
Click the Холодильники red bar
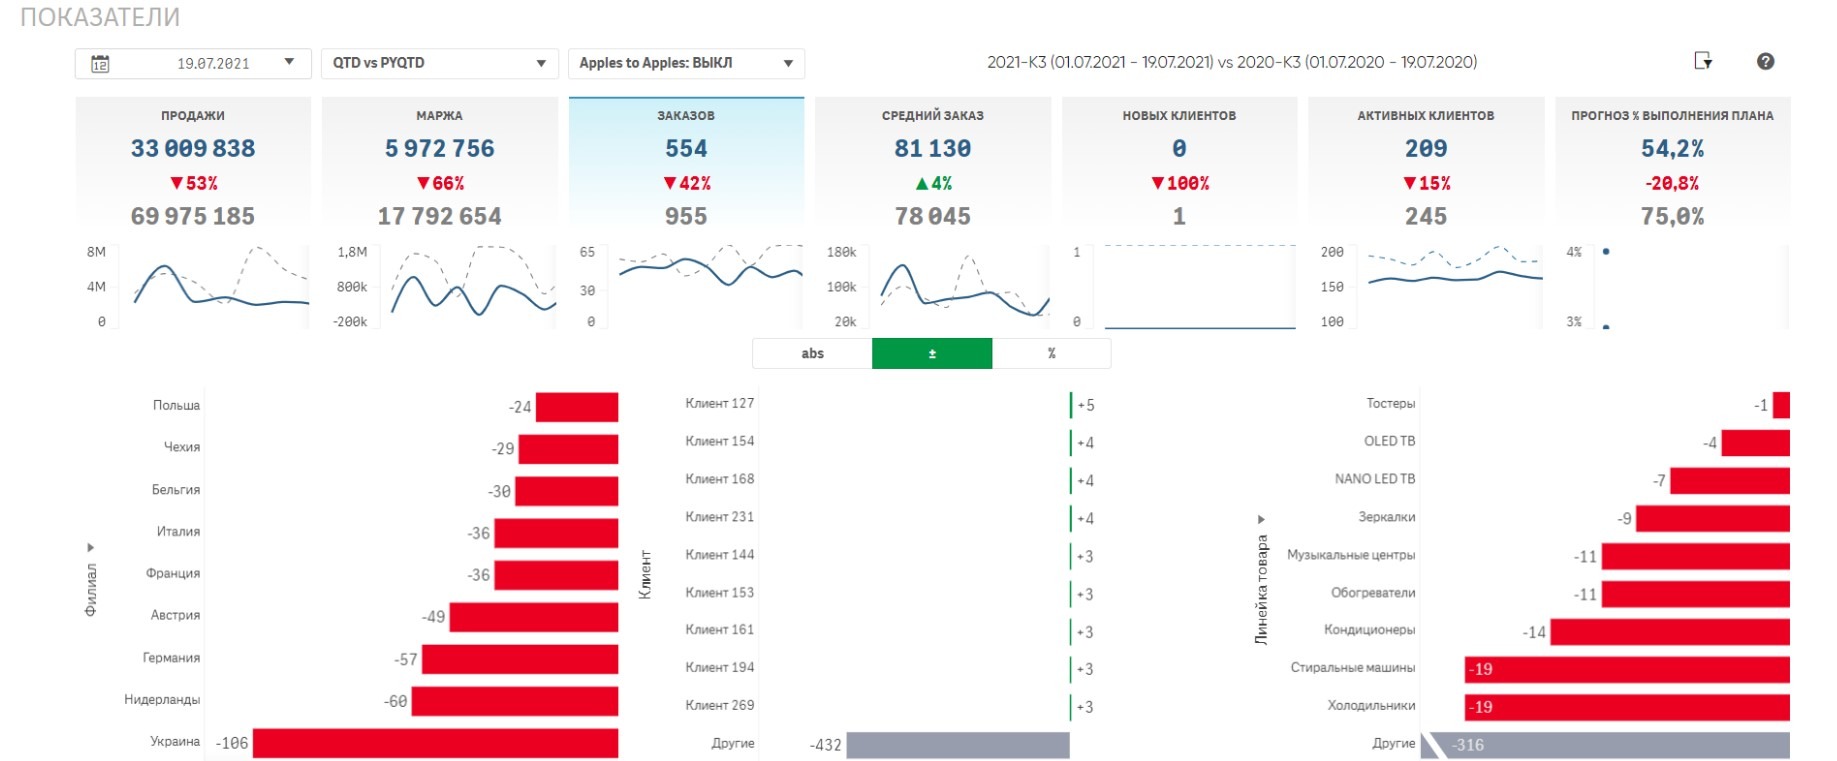point(1627,707)
